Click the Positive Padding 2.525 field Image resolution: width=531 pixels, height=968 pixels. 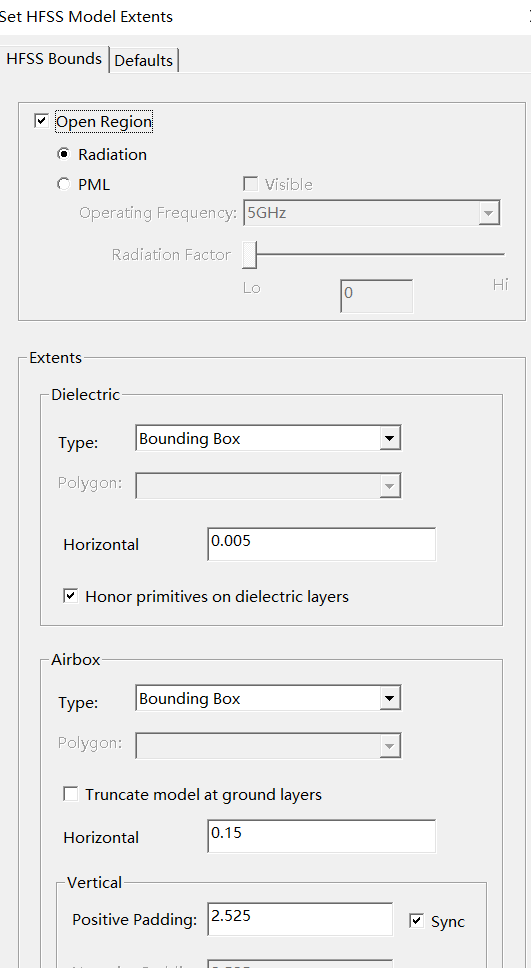(300, 919)
